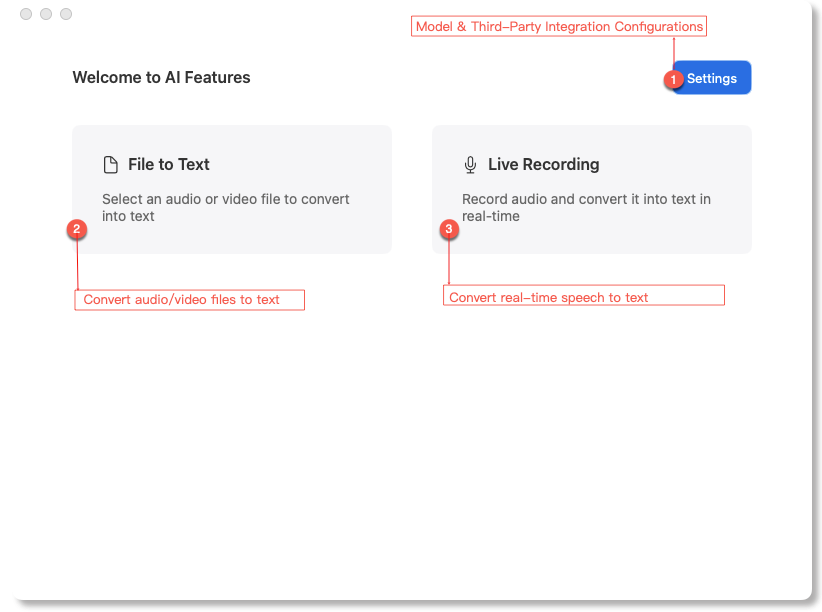Click the red number 3 badge

pos(449,229)
